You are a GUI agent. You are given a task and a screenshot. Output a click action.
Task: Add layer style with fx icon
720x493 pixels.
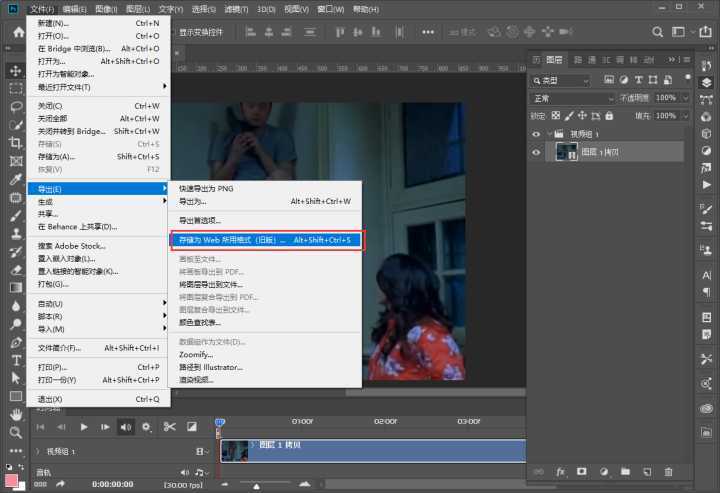560,471
